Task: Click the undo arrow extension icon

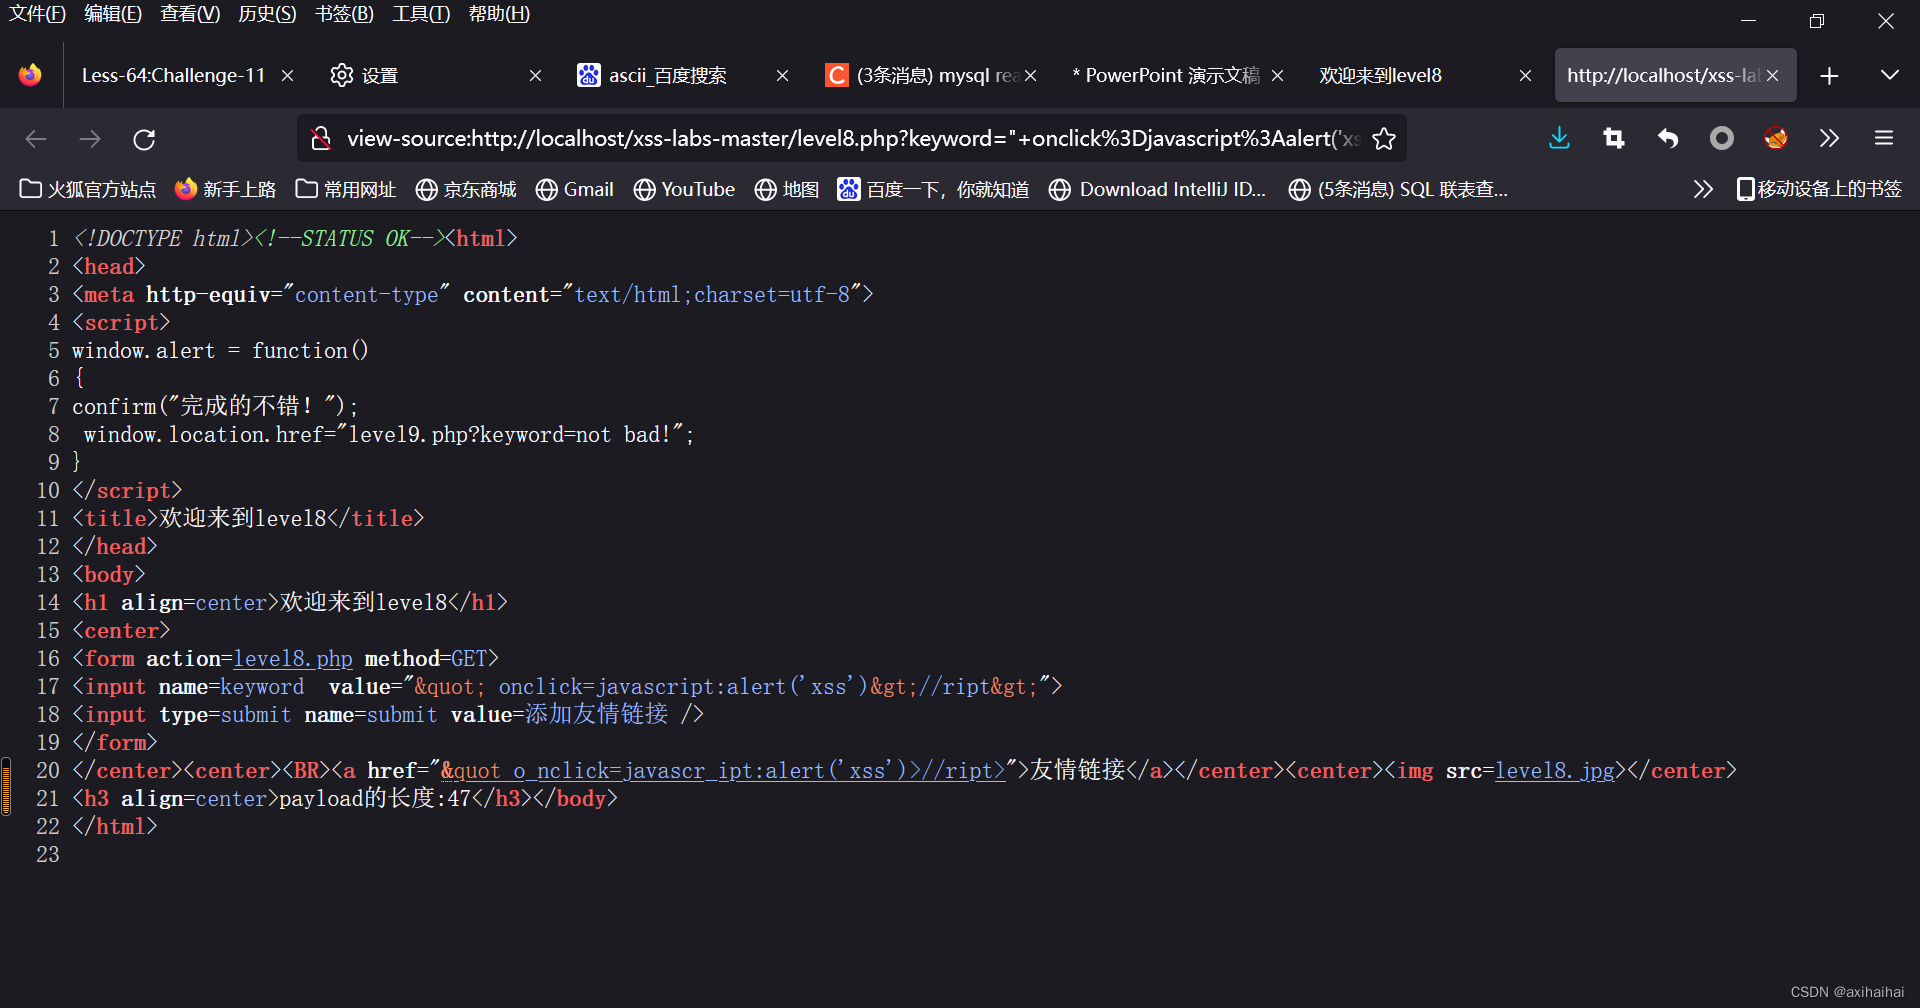Action: pos(1667,138)
